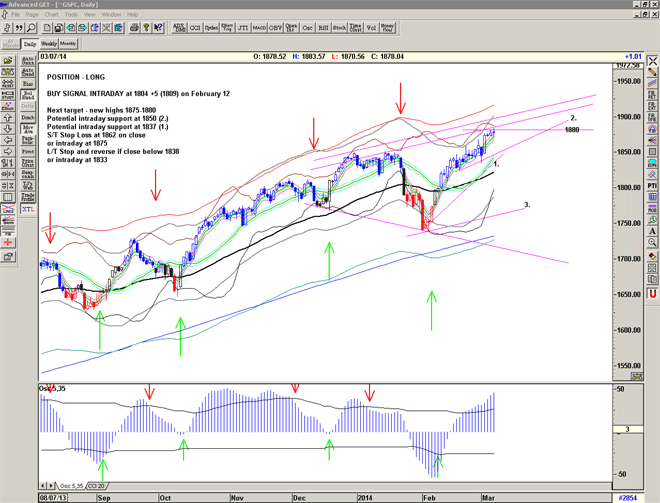Select the magnifier search tool

33,28
